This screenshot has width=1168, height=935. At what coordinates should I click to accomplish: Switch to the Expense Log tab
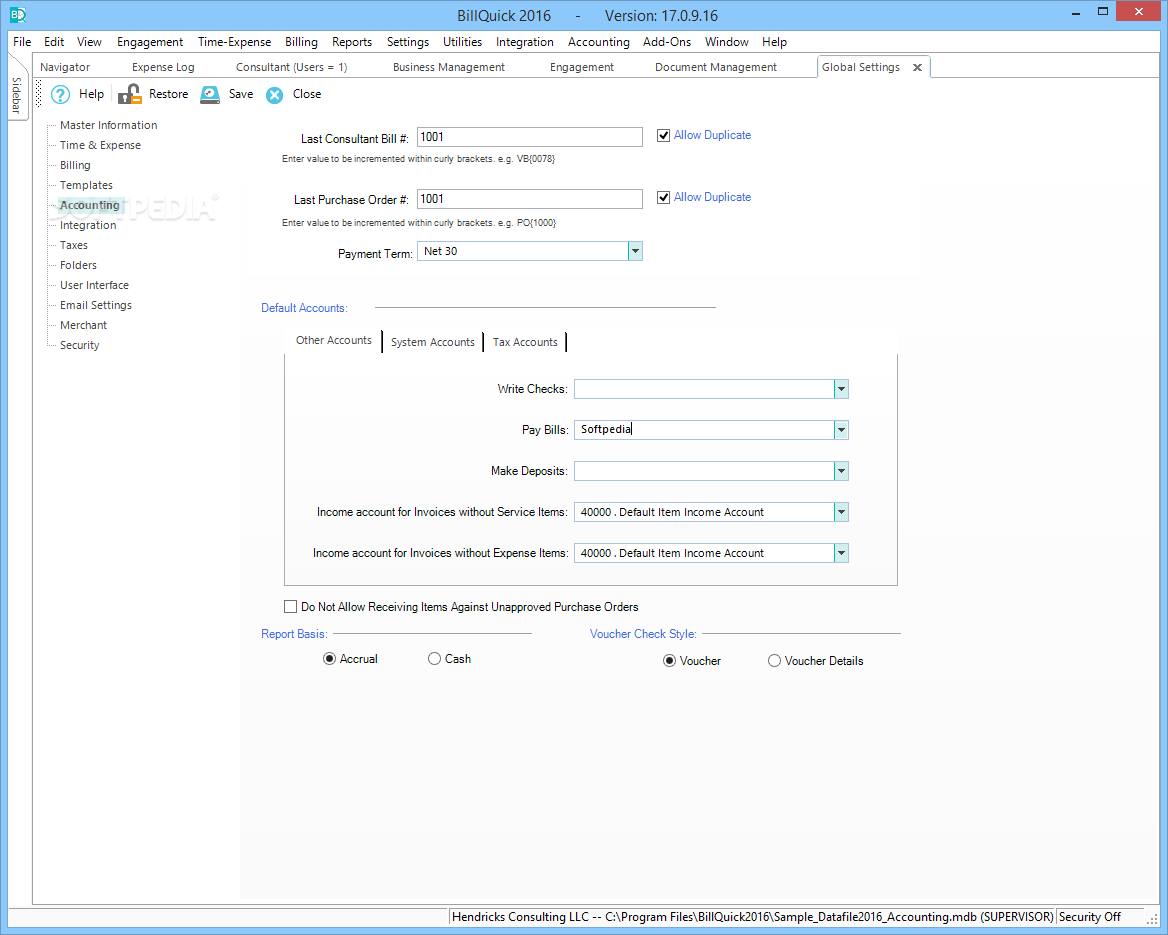point(163,67)
